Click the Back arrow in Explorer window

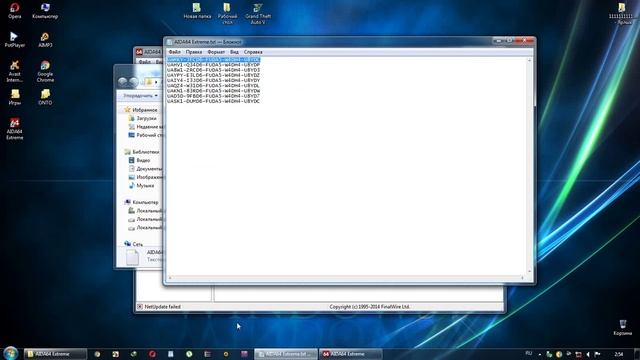(122, 82)
